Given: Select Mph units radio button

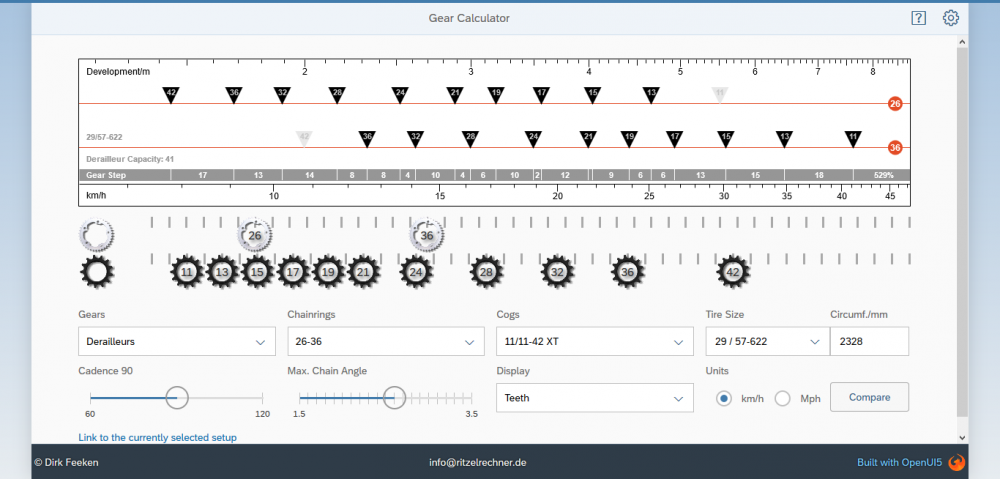Looking at the screenshot, I should tap(783, 398).
